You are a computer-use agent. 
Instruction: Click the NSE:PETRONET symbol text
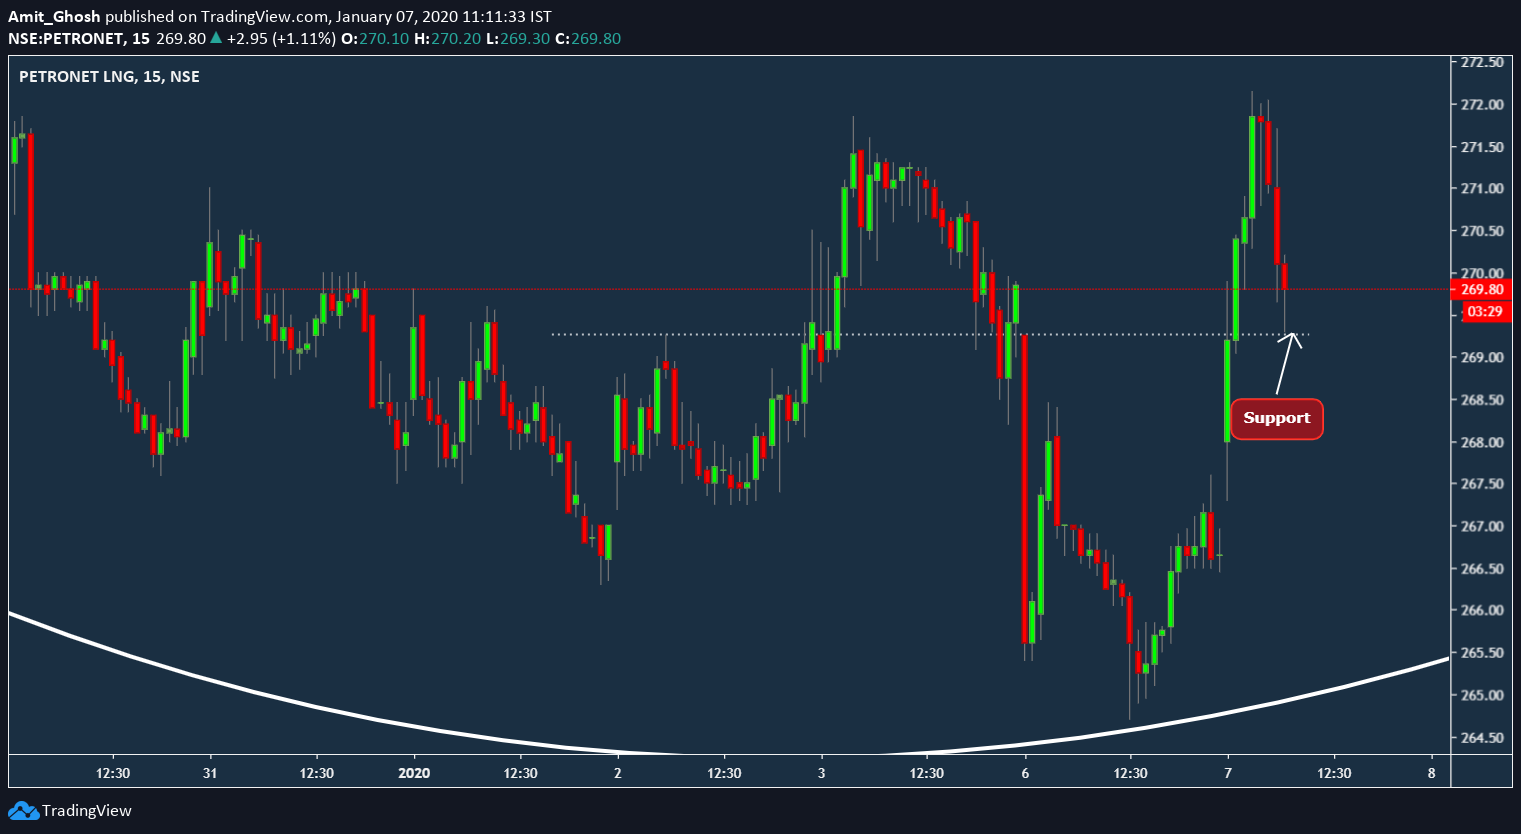click(x=67, y=39)
